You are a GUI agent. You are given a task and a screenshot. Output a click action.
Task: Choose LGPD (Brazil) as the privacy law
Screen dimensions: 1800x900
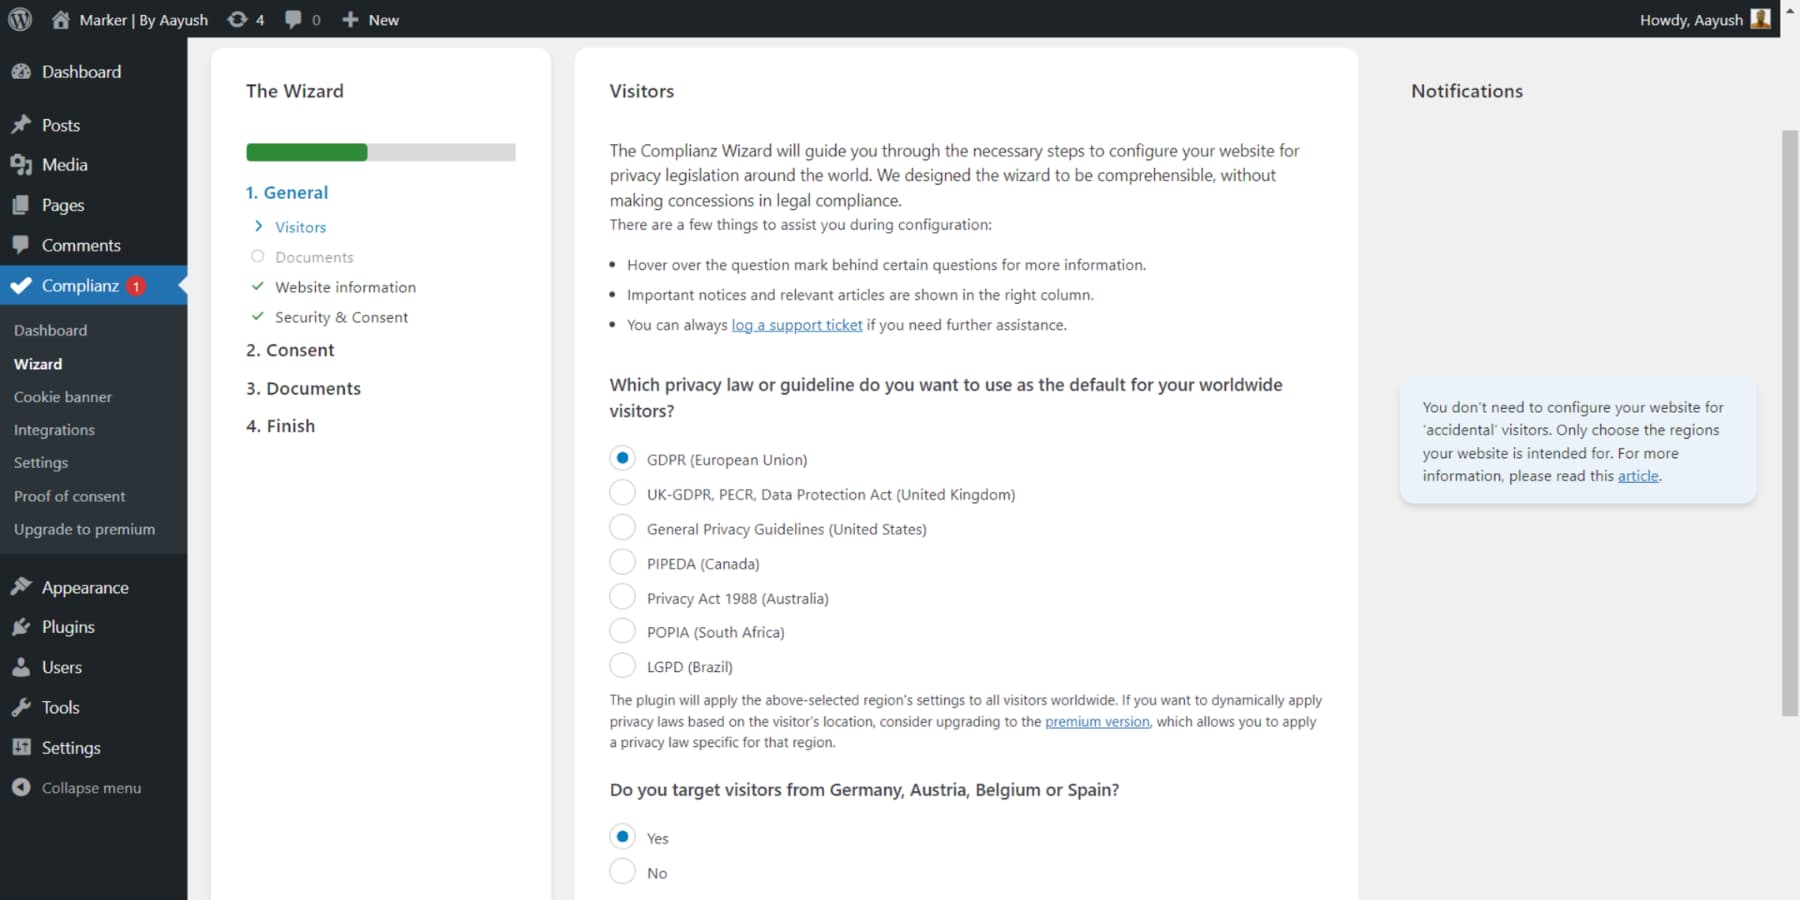[622, 664]
